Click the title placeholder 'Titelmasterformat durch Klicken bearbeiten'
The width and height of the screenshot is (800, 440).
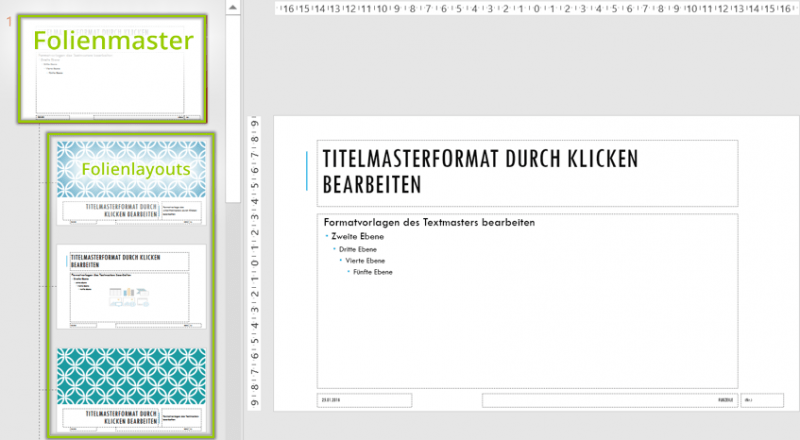(527, 173)
